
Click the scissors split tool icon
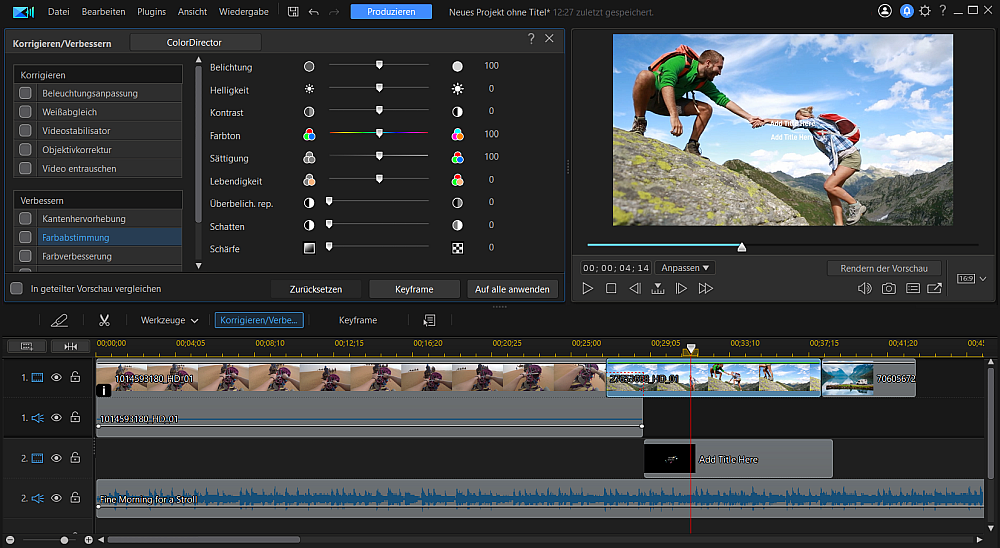click(104, 320)
